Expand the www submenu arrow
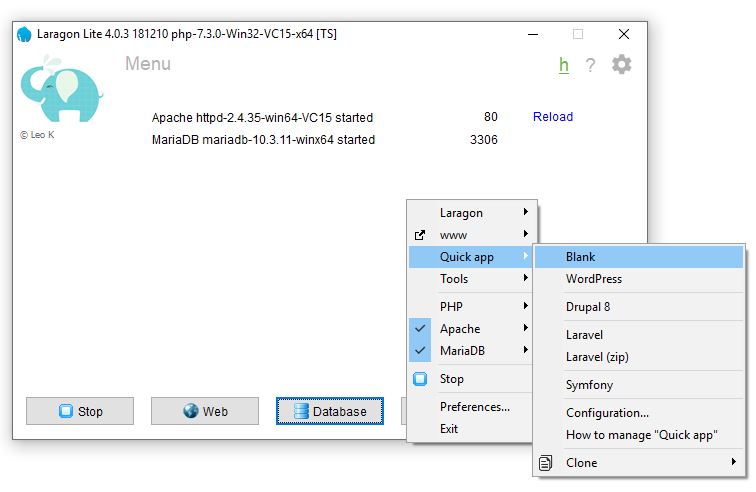Viewport: 756px width, 492px height. (x=526, y=234)
